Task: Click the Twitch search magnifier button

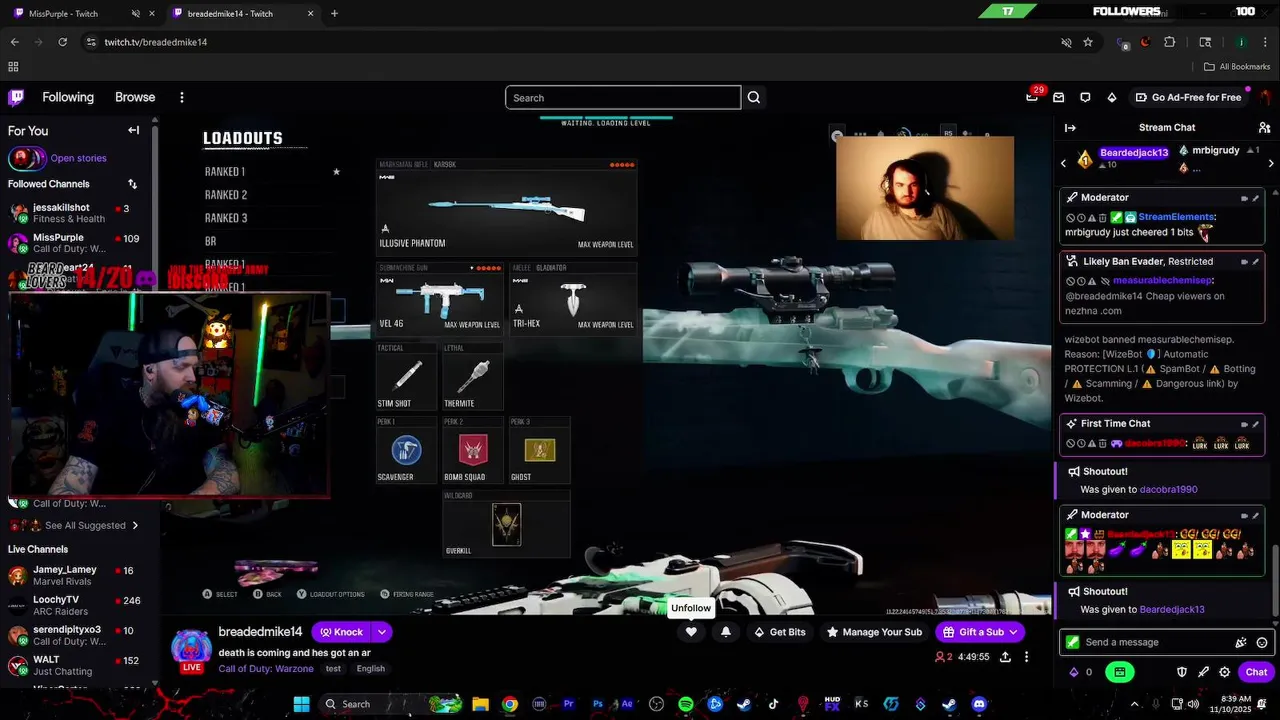Action: pyautogui.click(x=754, y=97)
